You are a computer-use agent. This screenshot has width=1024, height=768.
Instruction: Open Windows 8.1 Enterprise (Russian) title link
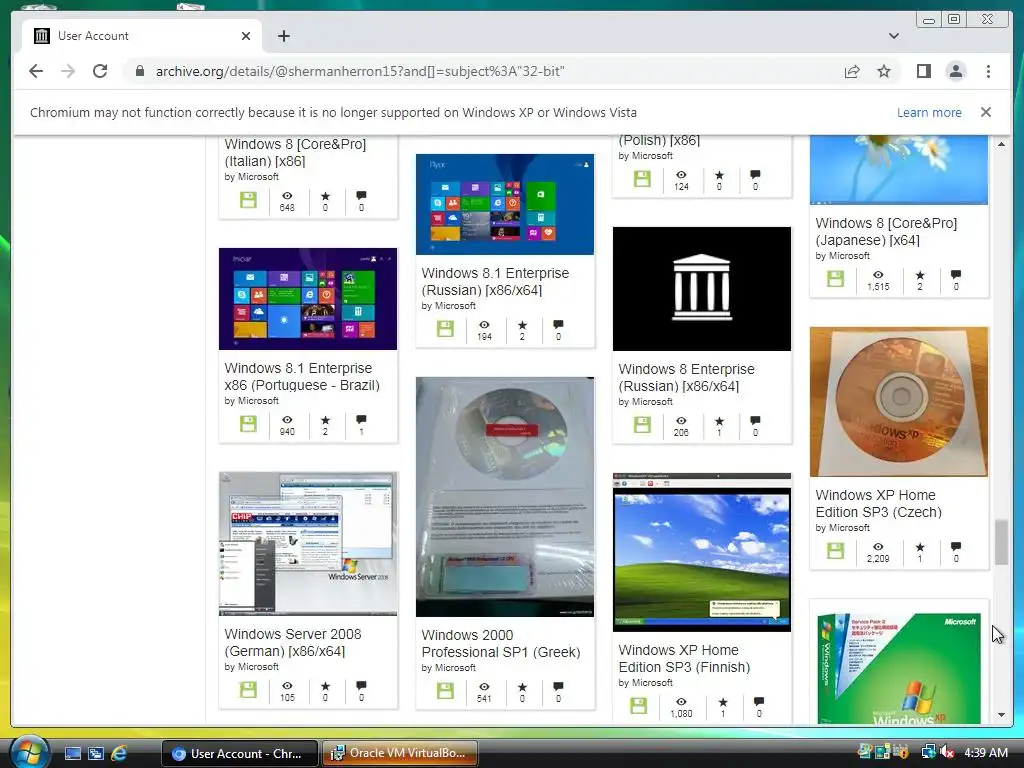495,281
